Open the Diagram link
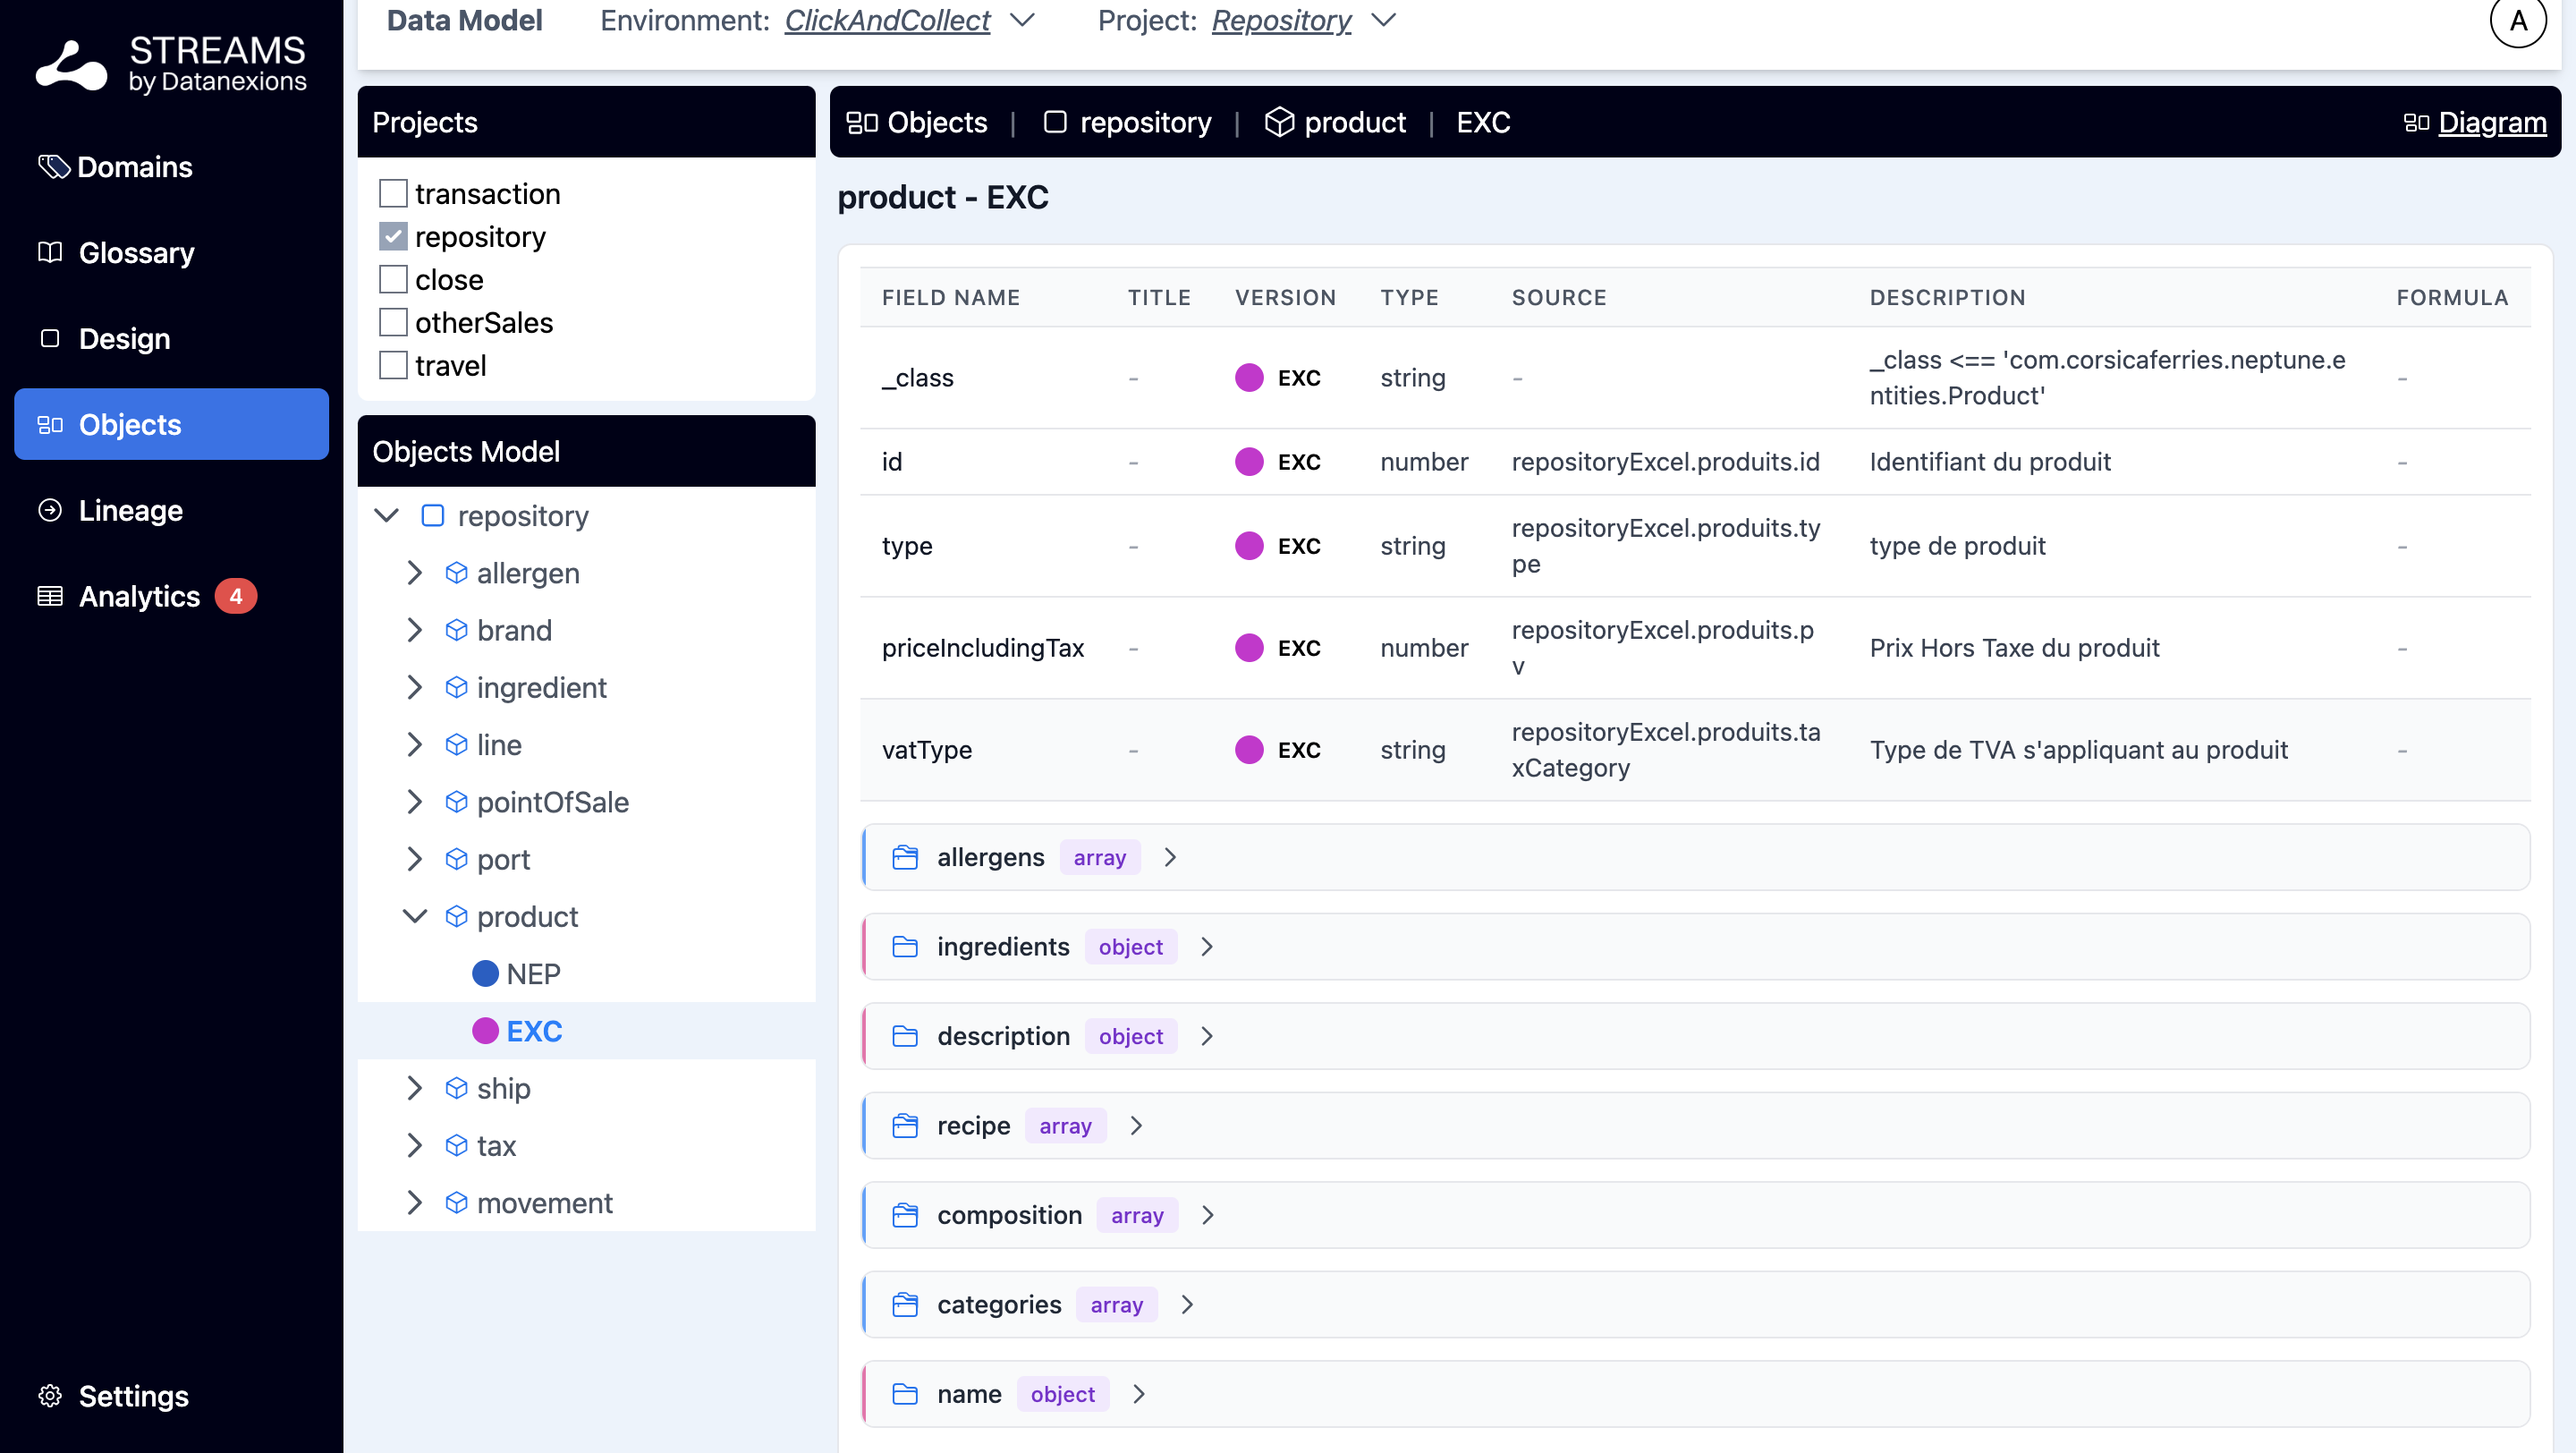This screenshot has width=2576, height=1453. (2491, 122)
